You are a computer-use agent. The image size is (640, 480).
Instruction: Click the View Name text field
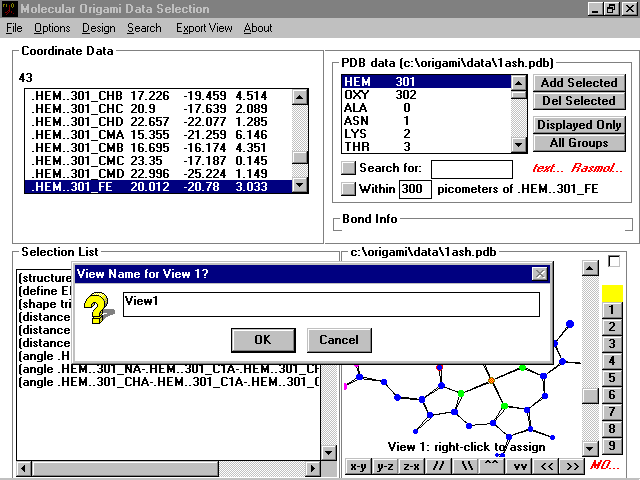(330, 304)
